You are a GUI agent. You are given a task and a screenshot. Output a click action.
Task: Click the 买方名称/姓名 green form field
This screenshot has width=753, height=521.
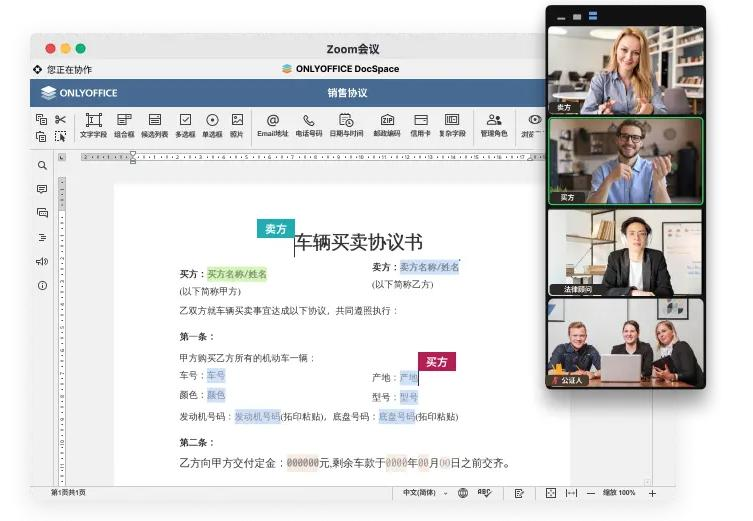[x=237, y=274]
